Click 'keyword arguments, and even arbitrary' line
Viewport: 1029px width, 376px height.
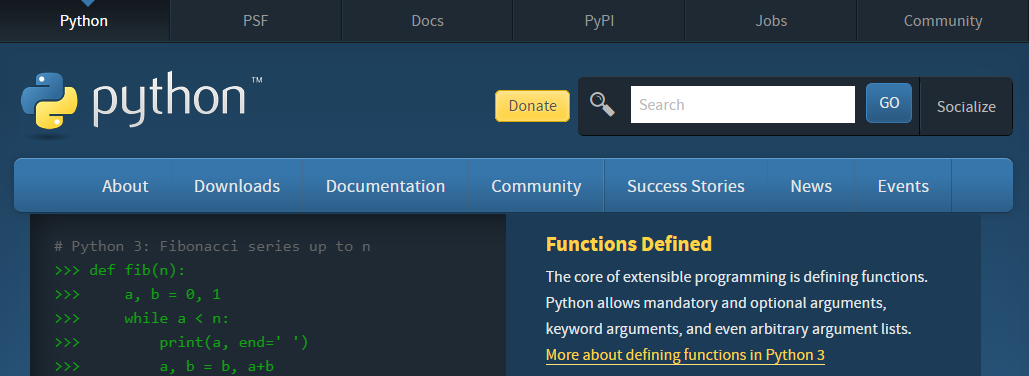pos(728,329)
